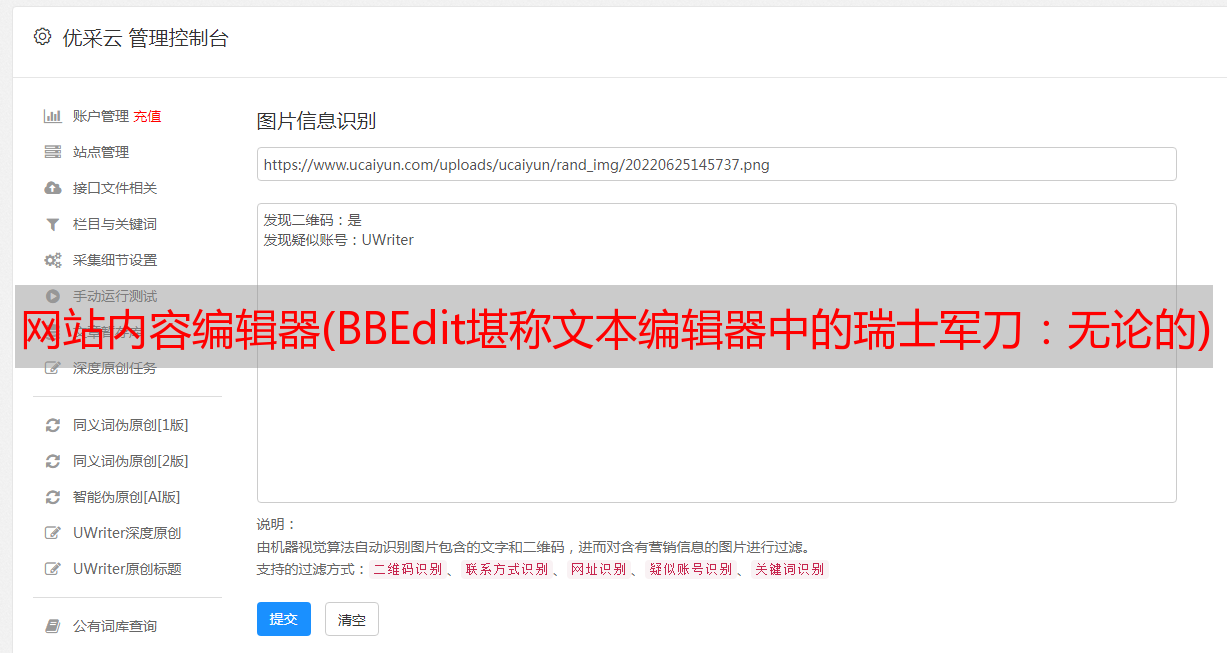Click the cloud upload icon for 接口文件相关
1227x653 pixels.
tap(53, 188)
